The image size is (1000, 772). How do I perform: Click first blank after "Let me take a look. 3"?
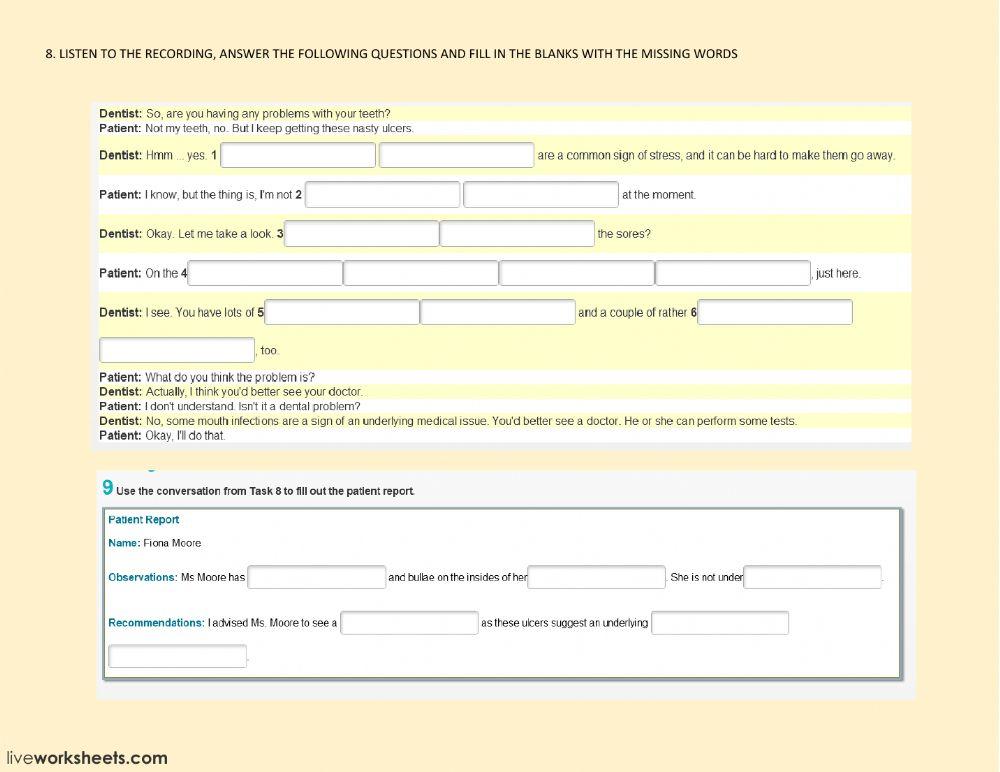(x=362, y=234)
